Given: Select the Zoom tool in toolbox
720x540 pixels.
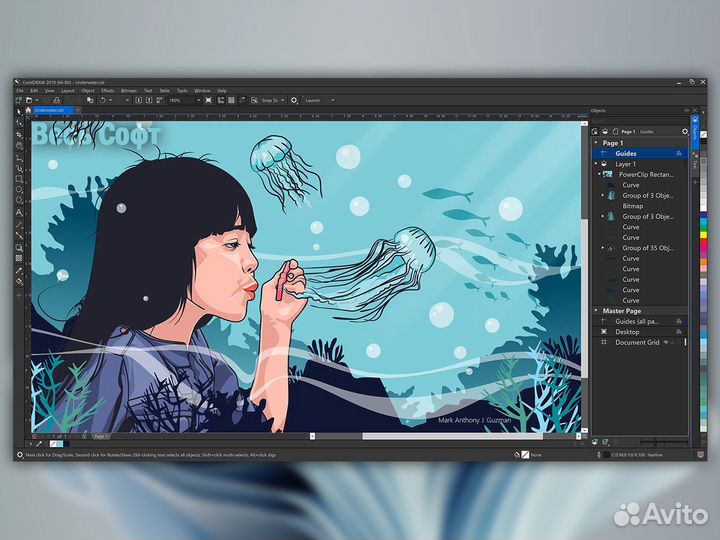Looking at the screenshot, I should point(19,146).
